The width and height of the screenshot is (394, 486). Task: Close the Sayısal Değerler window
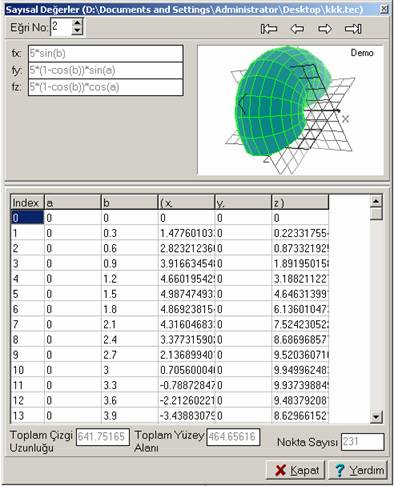(384, 9)
